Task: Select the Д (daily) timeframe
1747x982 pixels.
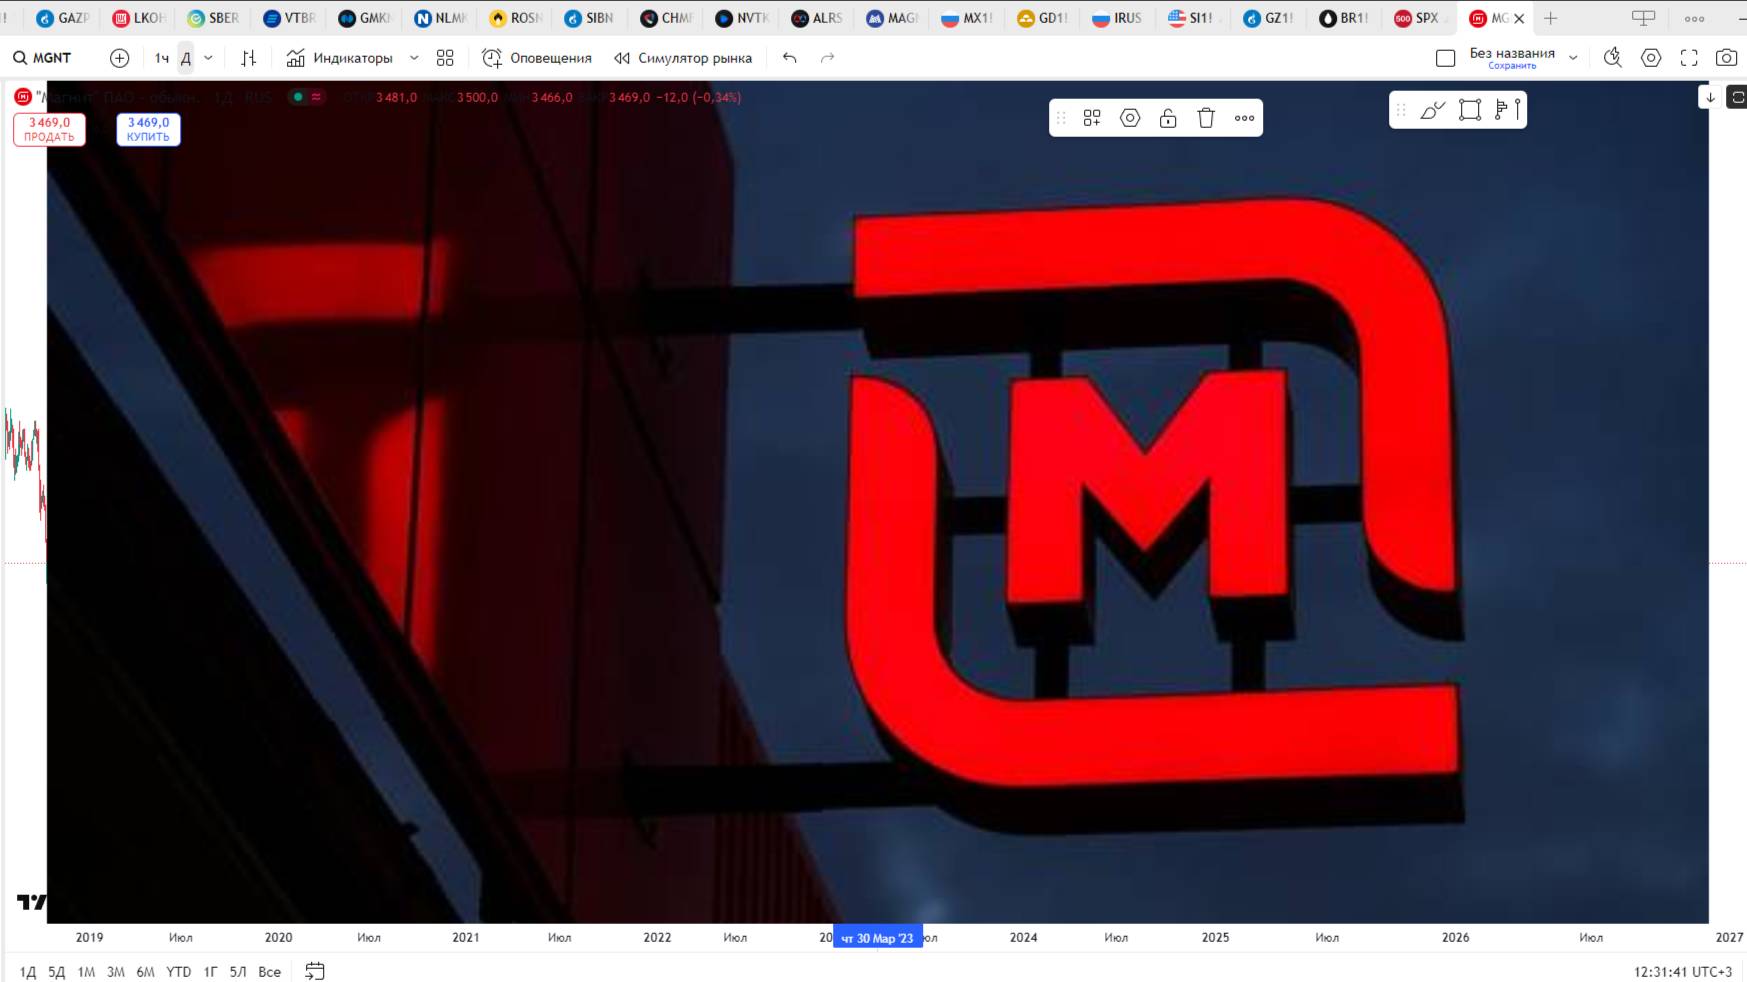Action: 185,58
